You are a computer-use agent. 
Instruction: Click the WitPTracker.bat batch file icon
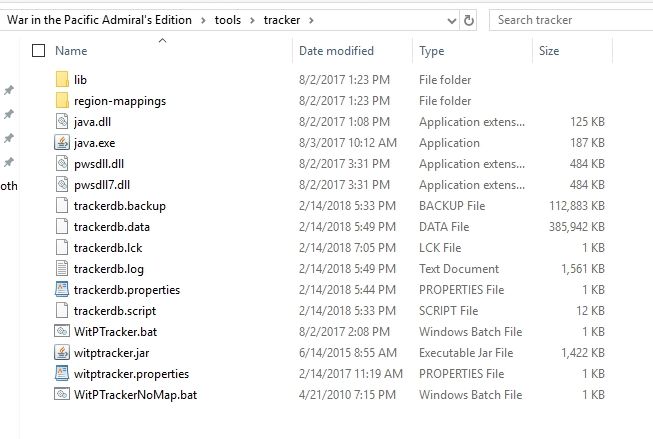[x=62, y=331]
